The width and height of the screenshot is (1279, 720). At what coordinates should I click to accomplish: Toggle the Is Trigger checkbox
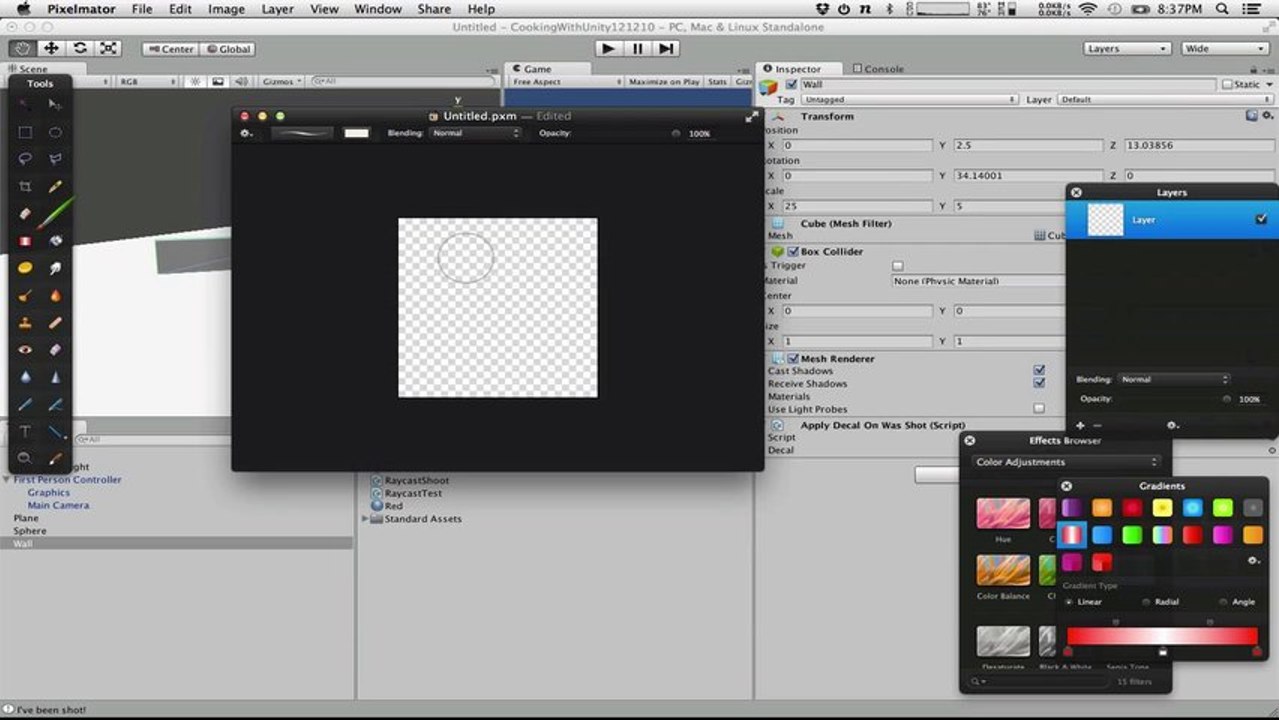click(897, 266)
